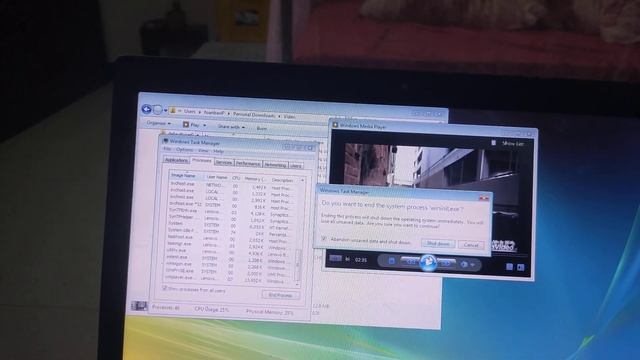Click the Switch to Library icon
Screen dimensions: 640x360
click(x=520, y=267)
